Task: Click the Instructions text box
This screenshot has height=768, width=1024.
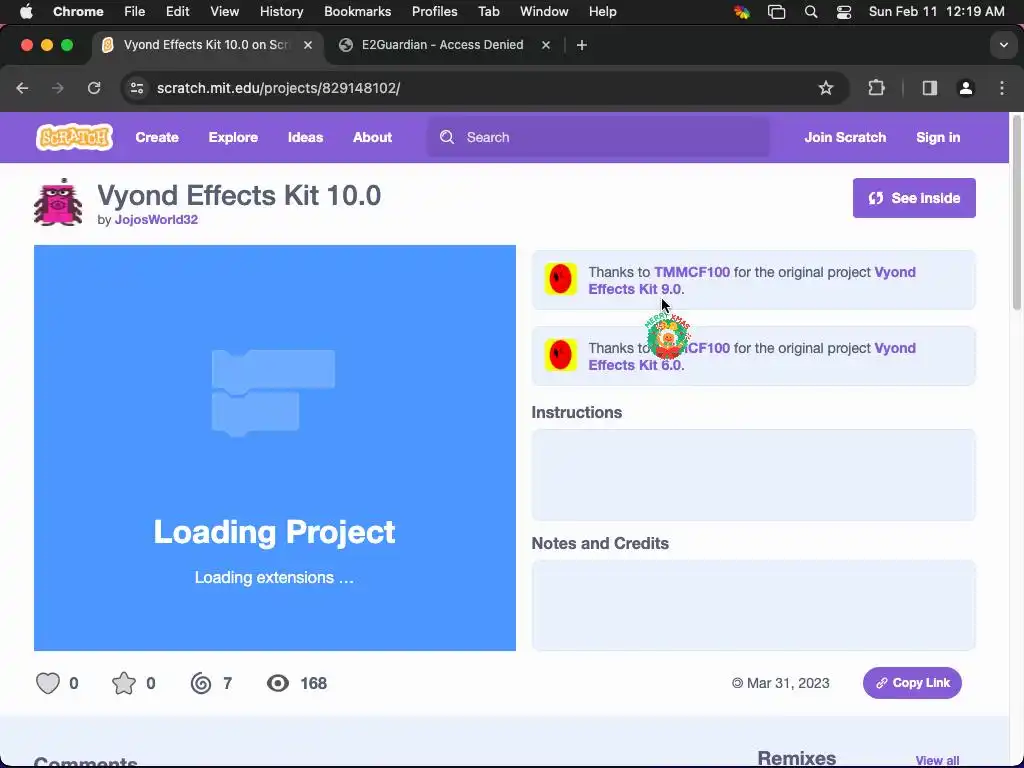Action: [753, 475]
